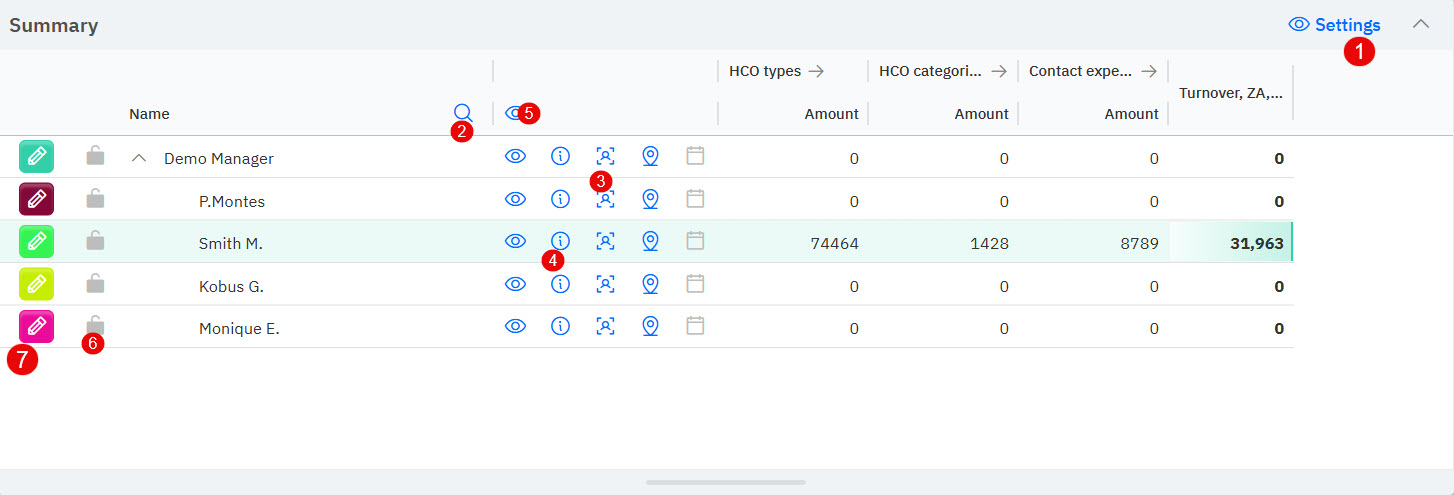Expand HCO types column group arrow

[x=816, y=71]
